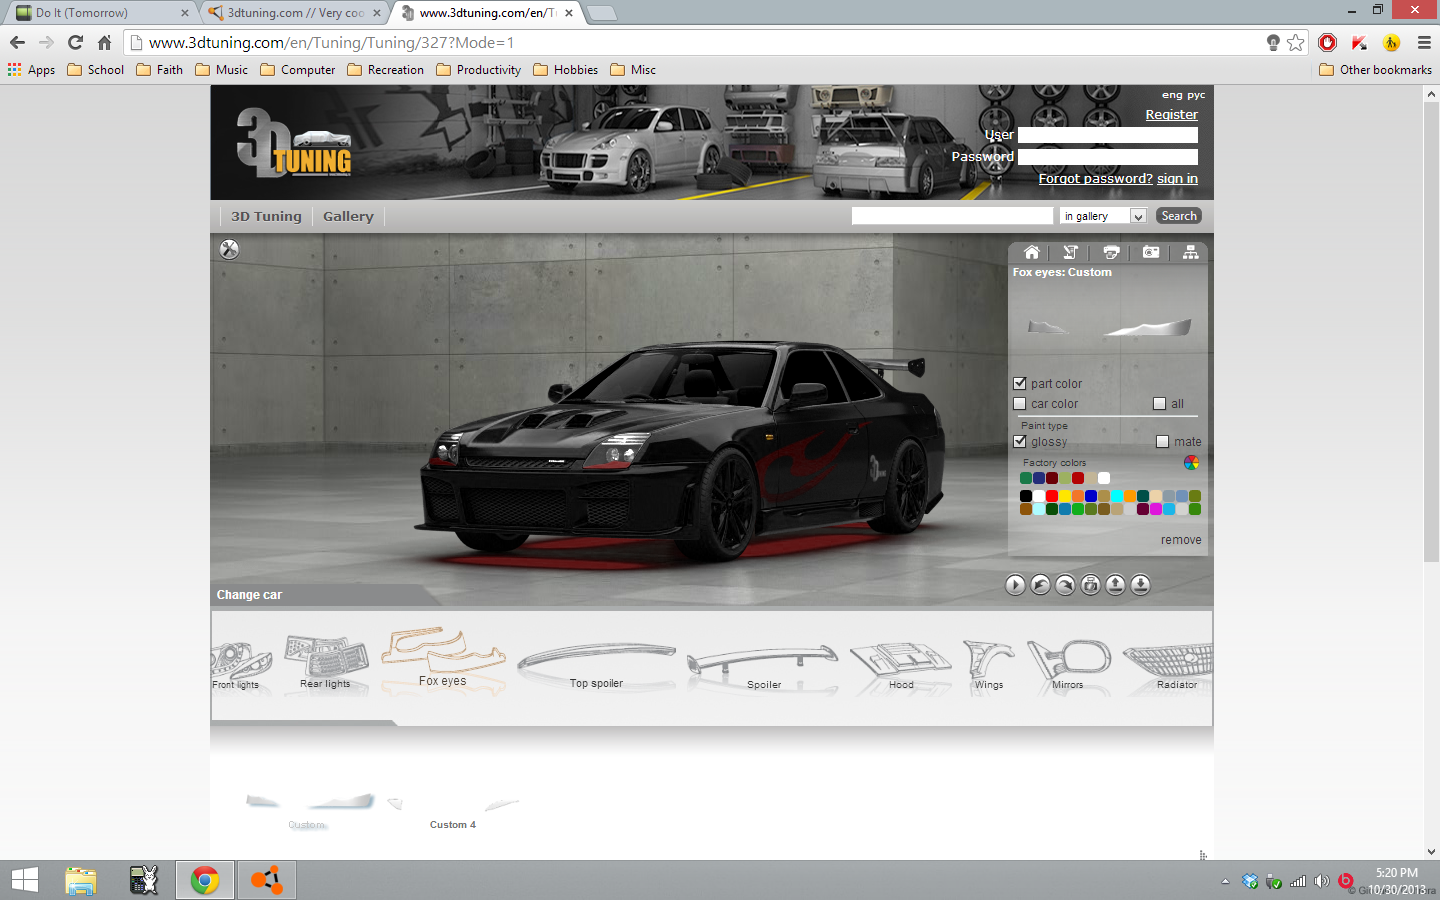
Task: Select the Hood part category
Action: point(901,667)
